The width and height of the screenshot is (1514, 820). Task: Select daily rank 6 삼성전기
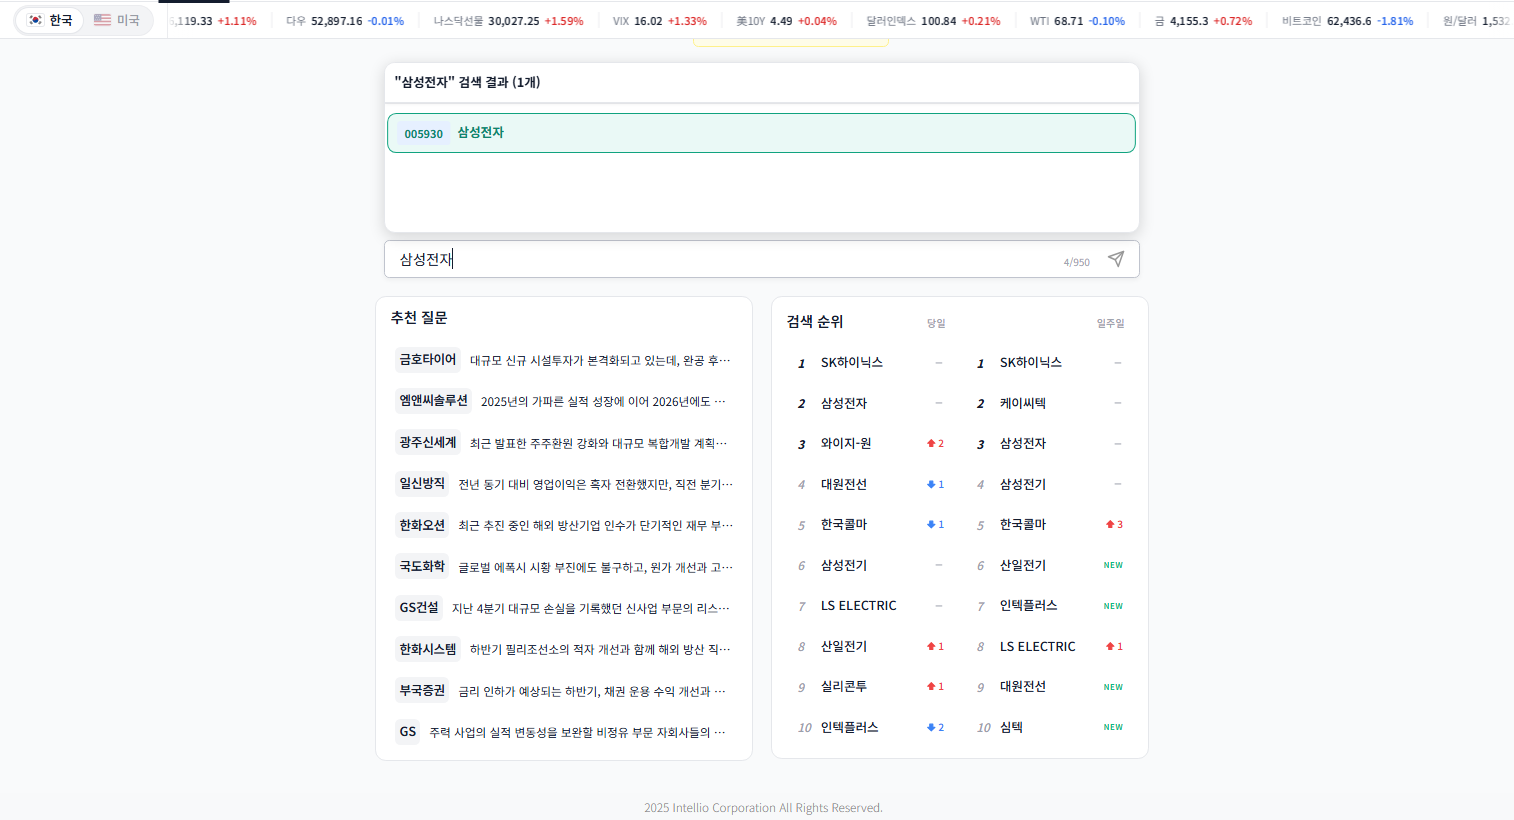(x=870, y=565)
